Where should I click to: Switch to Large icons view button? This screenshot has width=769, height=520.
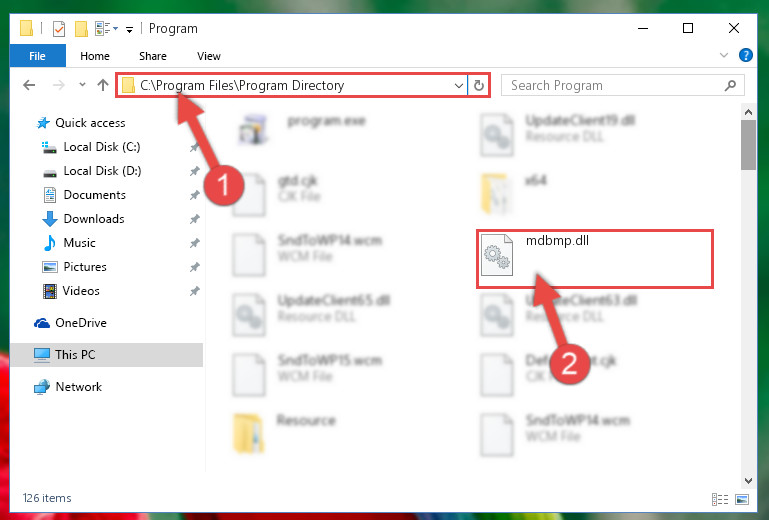[x=742, y=499]
